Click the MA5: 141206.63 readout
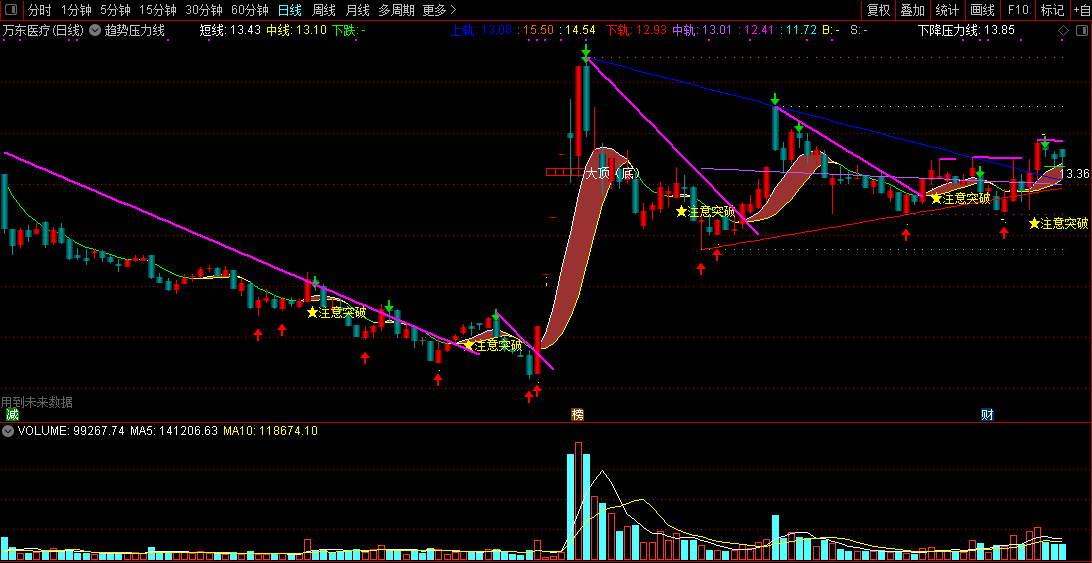This screenshot has width=1092, height=563. (174, 431)
